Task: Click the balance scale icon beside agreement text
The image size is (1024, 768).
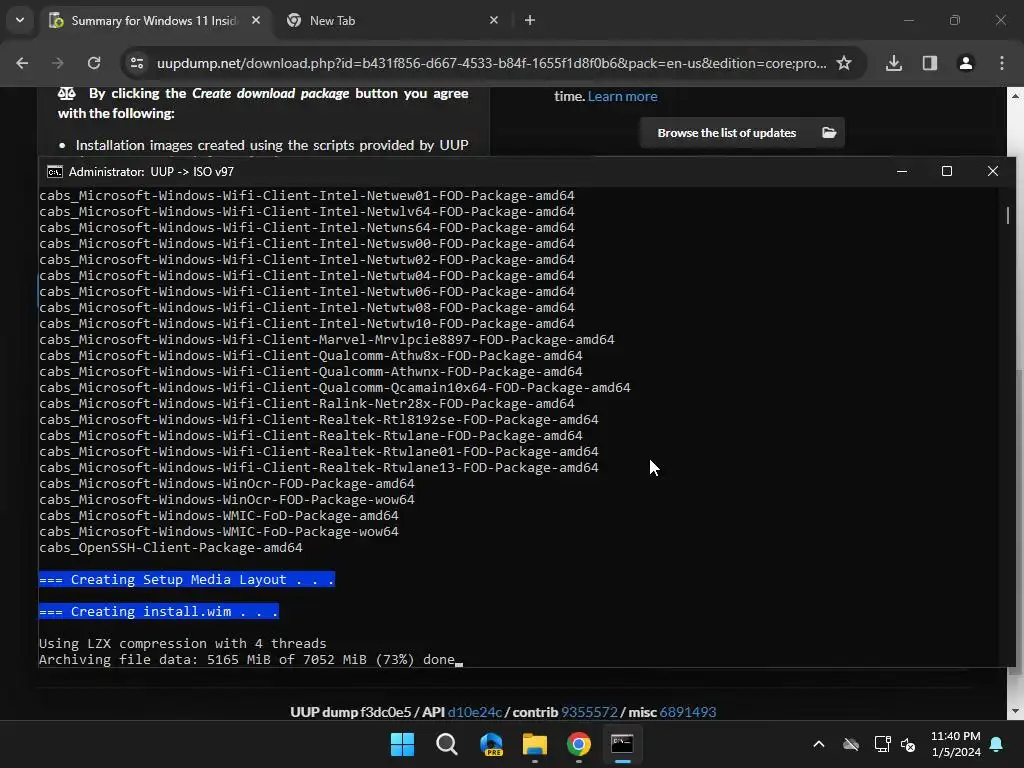Action: 67,93
